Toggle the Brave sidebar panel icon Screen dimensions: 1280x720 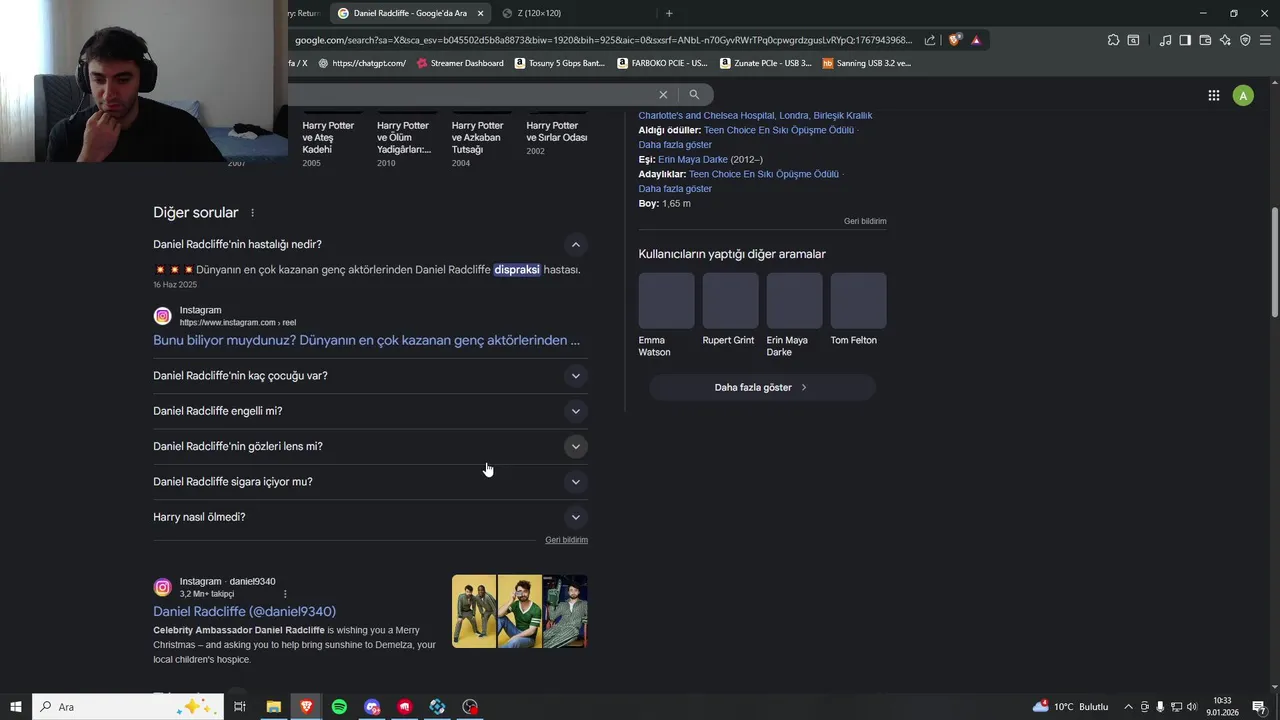click(x=1185, y=40)
